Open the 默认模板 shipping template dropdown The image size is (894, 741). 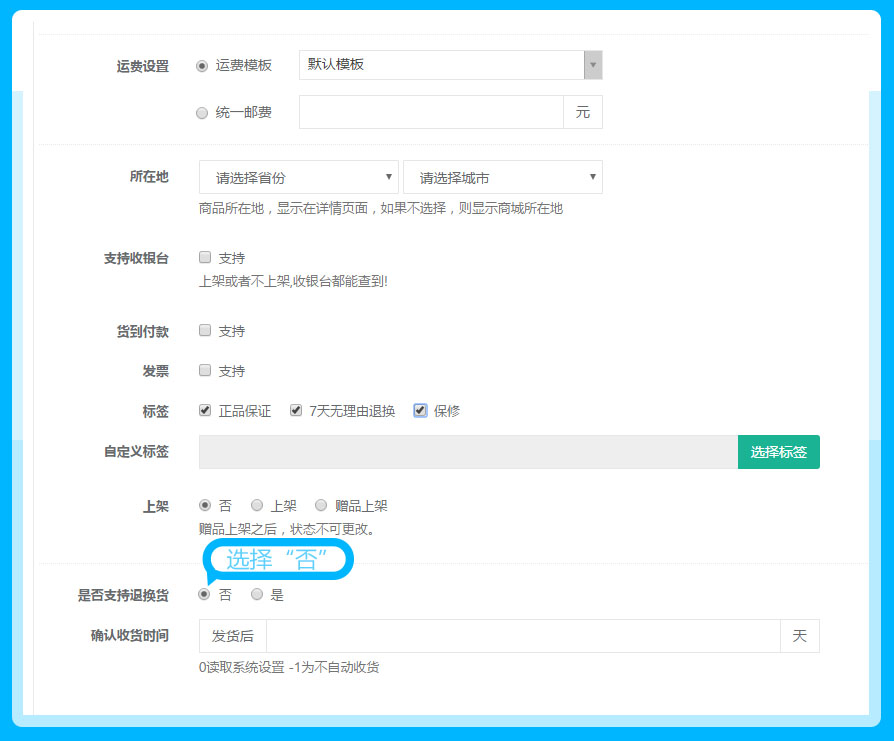pos(450,65)
